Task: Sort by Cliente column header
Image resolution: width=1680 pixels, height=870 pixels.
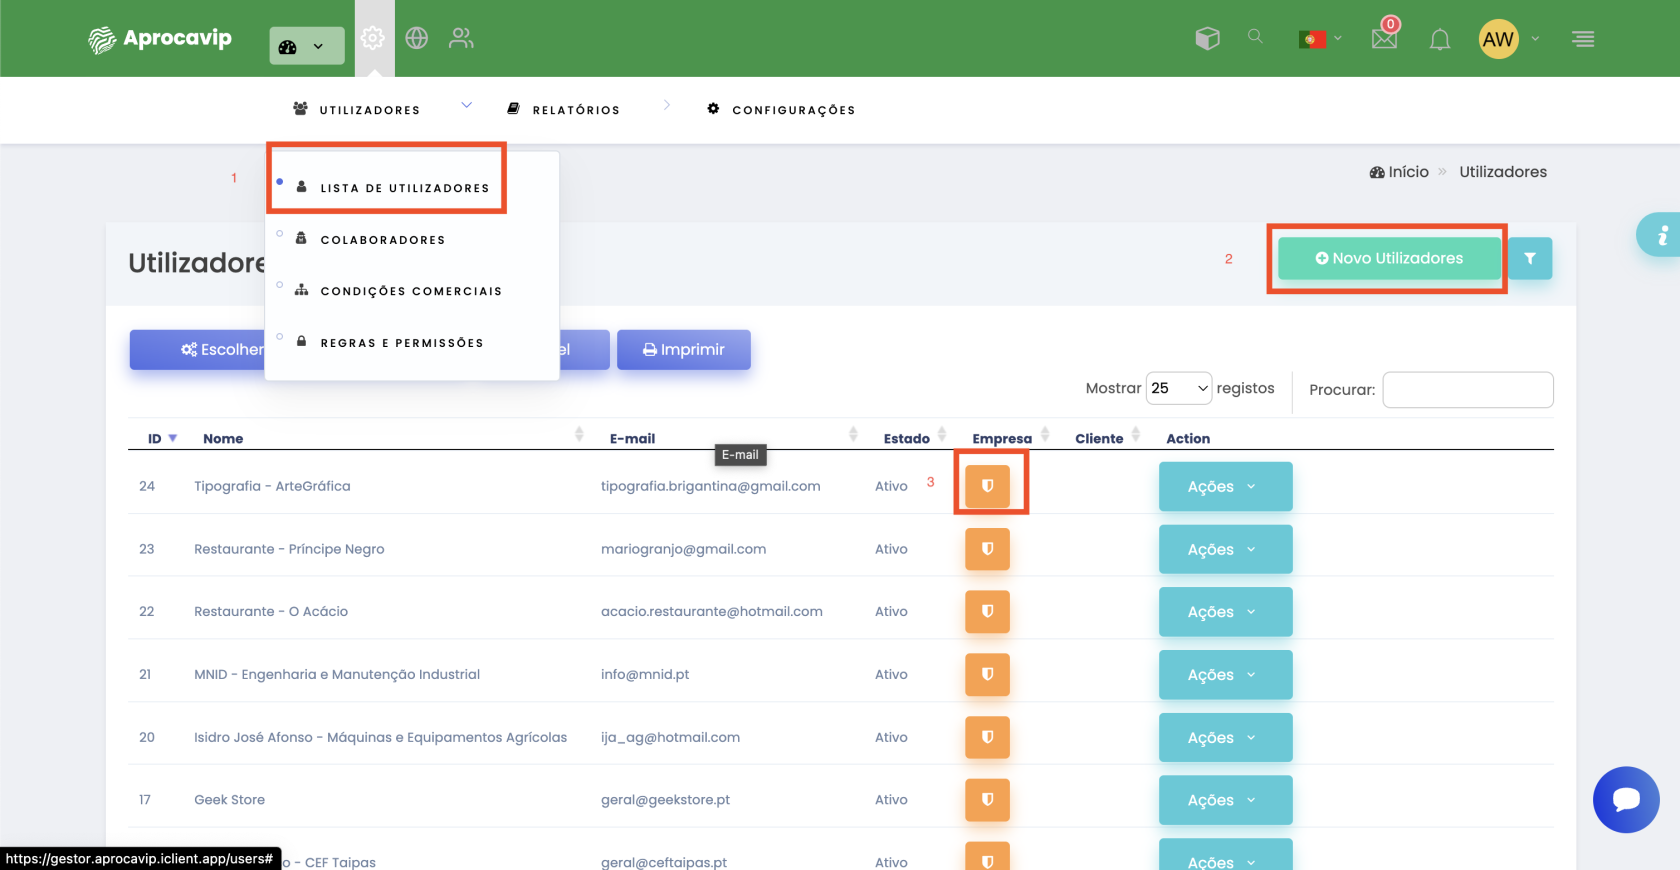Action: tap(1099, 438)
